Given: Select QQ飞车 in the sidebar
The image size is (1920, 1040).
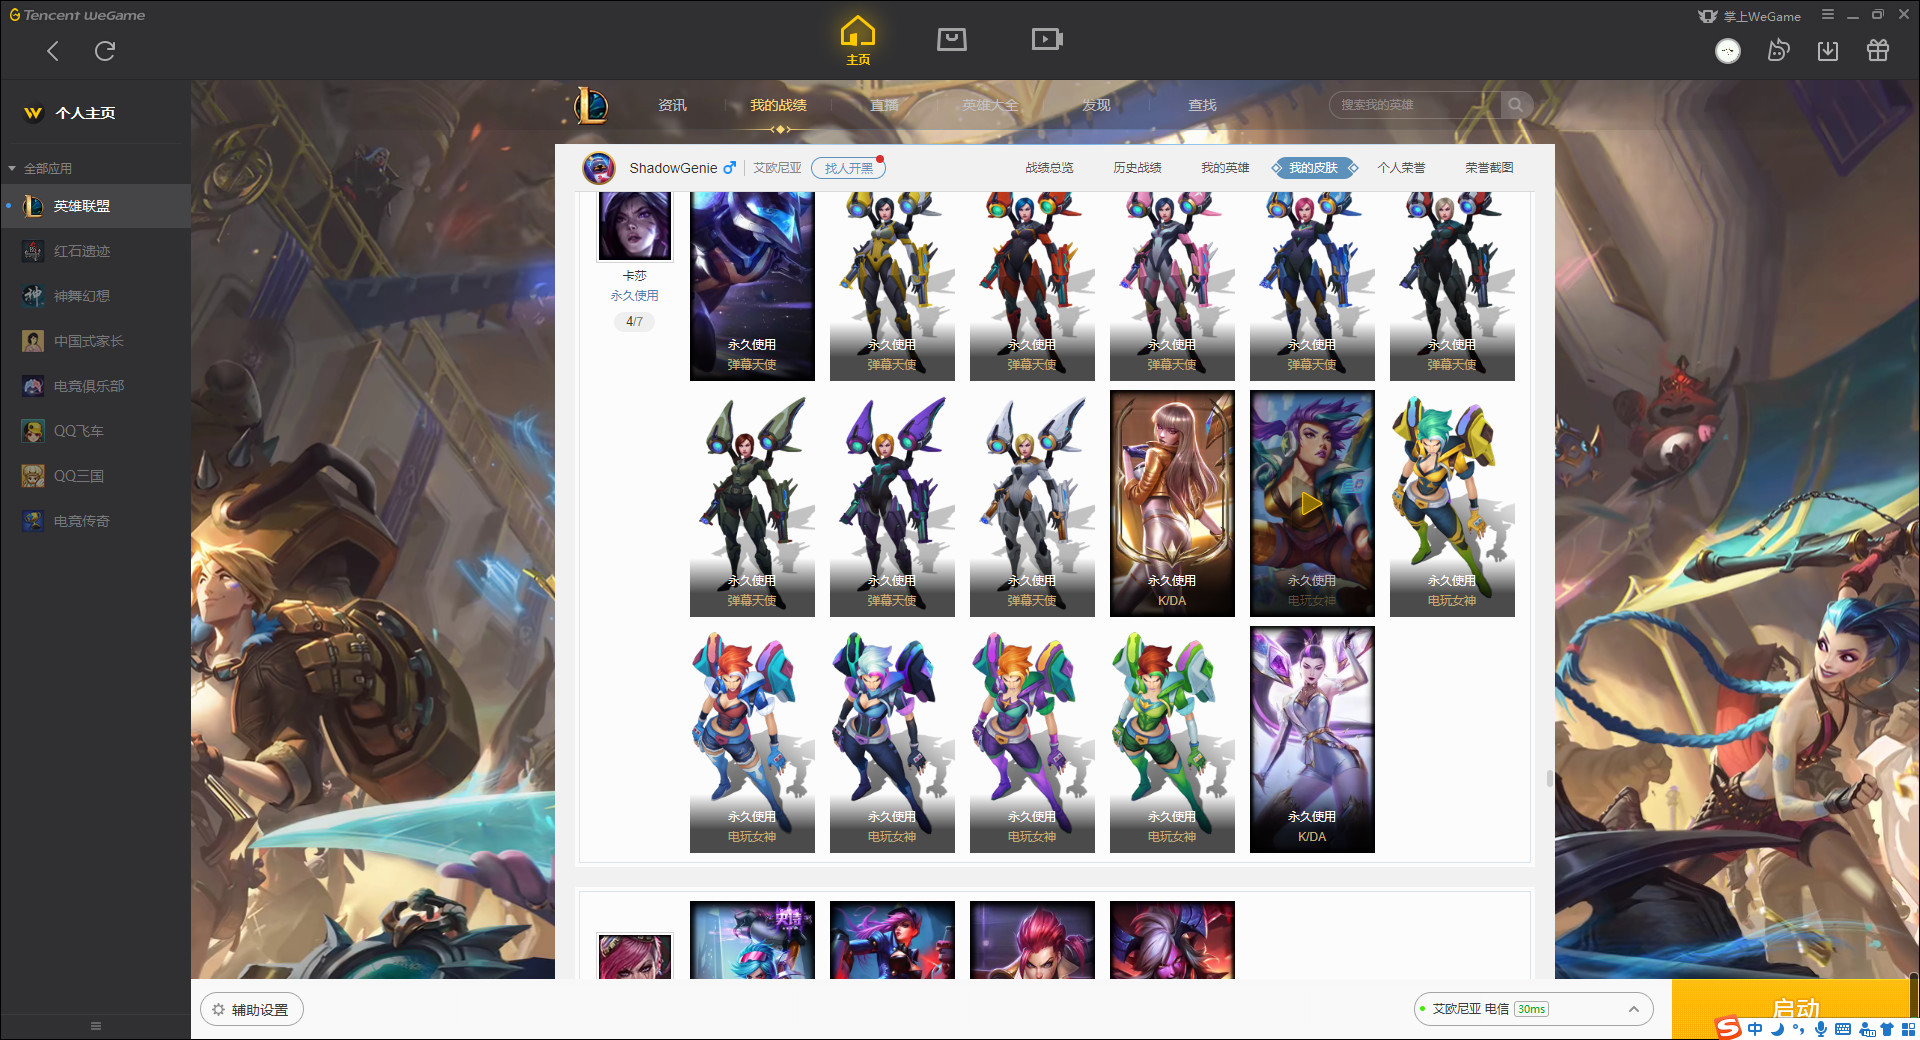Looking at the screenshot, I should (95, 431).
